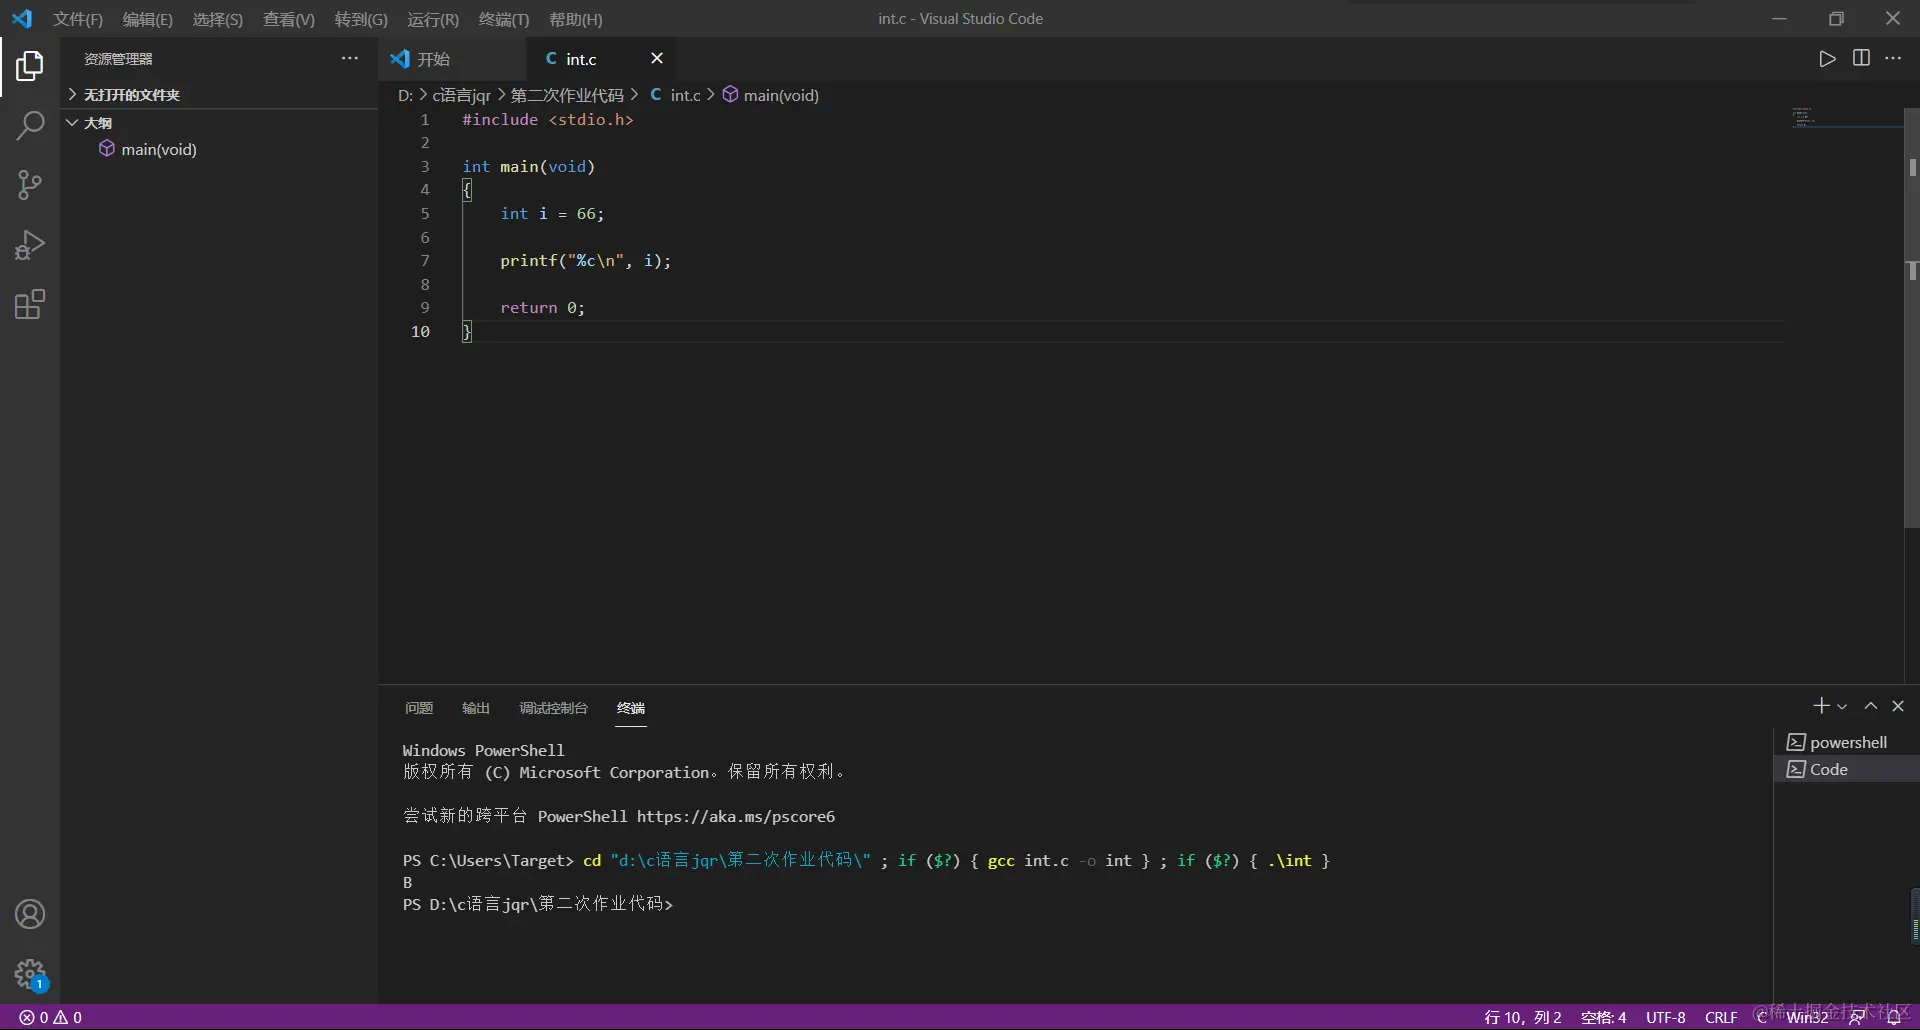Open the 查看(V) menu

[289, 19]
